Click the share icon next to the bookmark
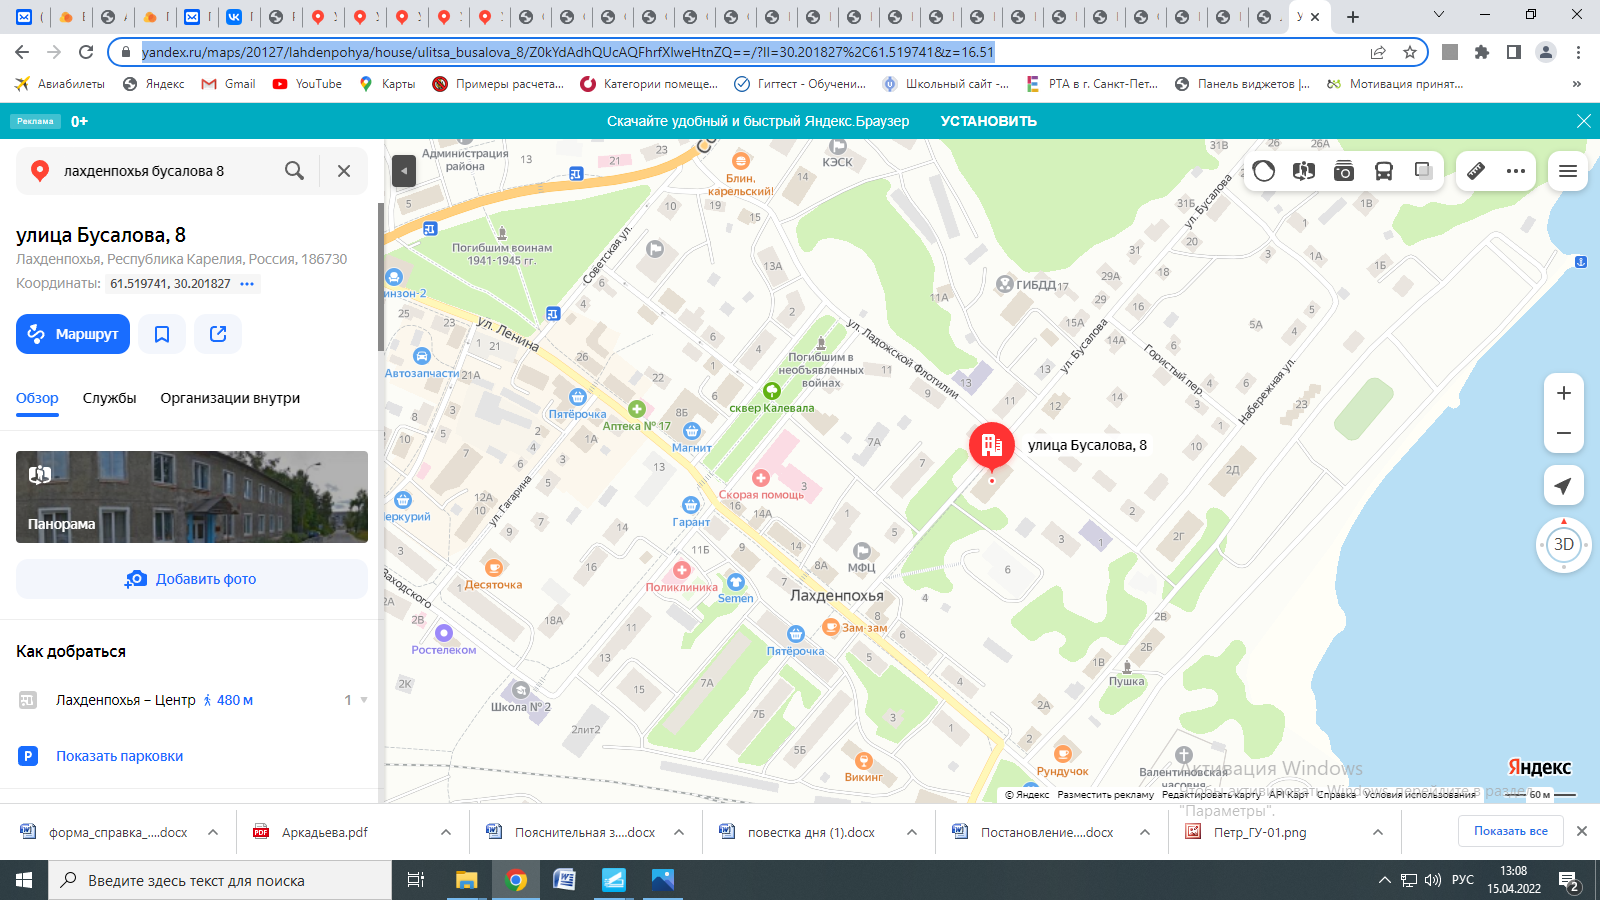 pyautogui.click(x=218, y=334)
